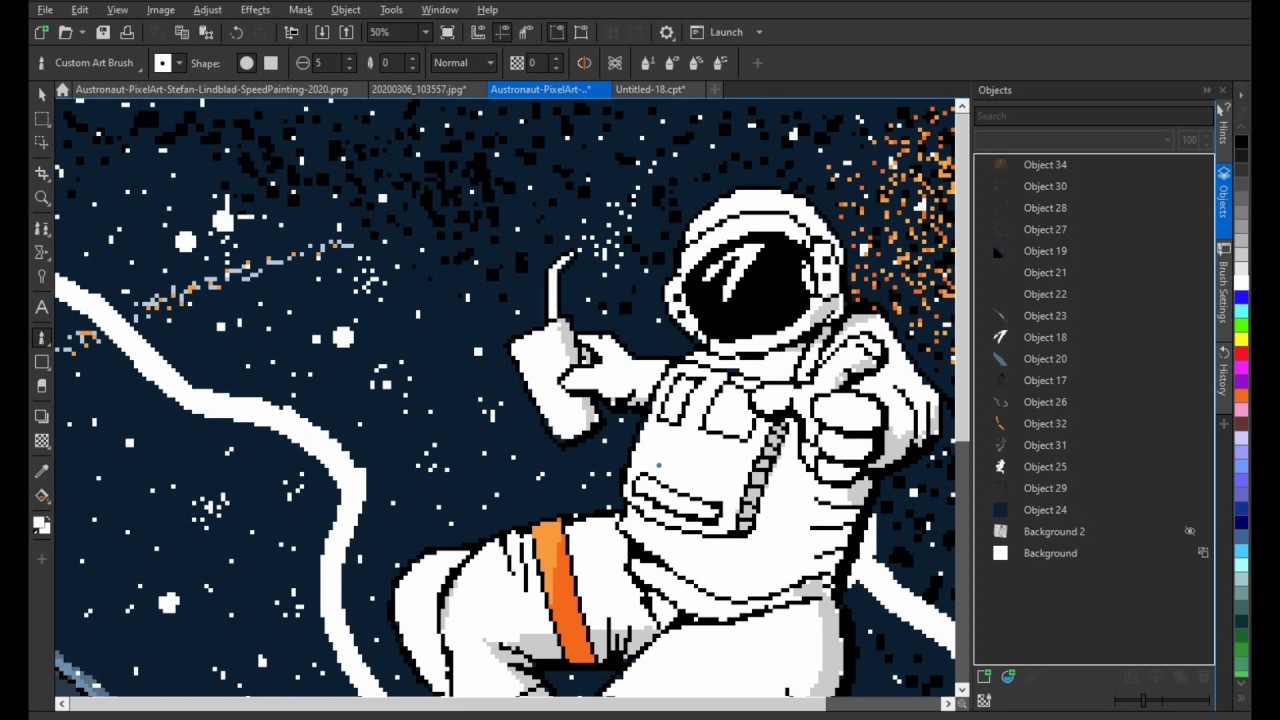Create a new document
This screenshot has width=1280, height=720.
[x=41, y=32]
